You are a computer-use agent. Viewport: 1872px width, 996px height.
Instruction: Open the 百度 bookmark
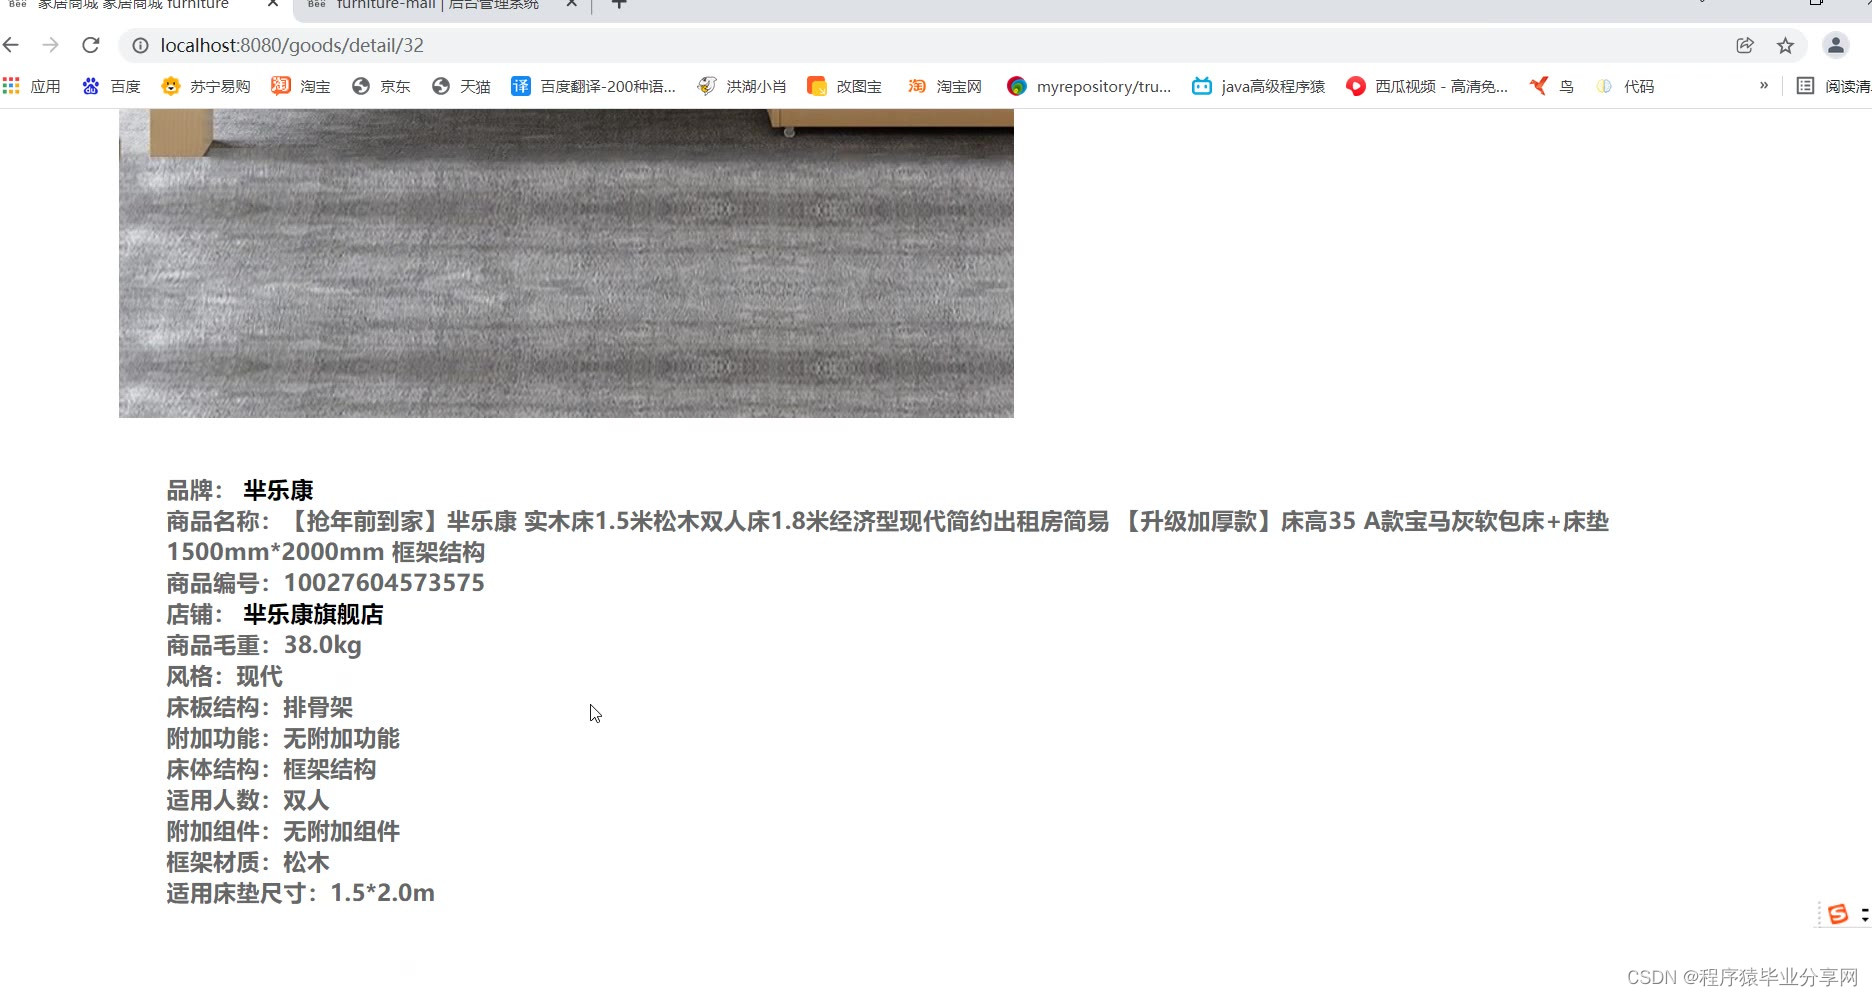pyautogui.click(x=111, y=86)
